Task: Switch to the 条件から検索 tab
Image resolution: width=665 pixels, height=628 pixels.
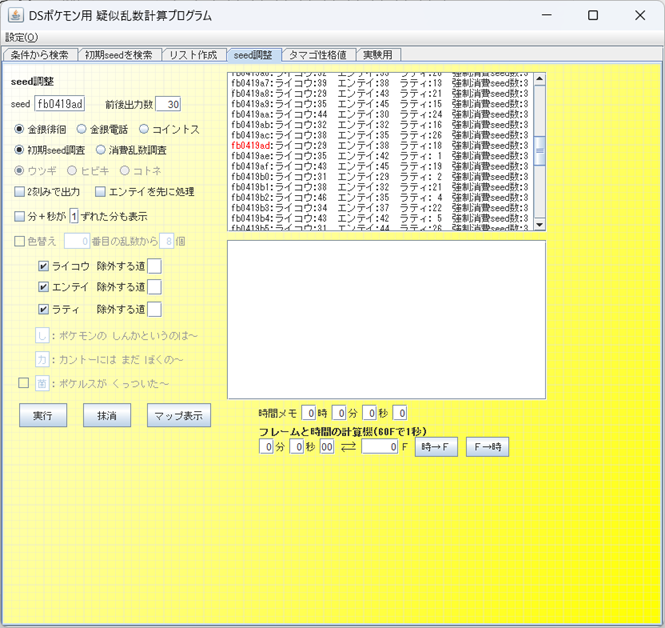Action: click(39, 55)
